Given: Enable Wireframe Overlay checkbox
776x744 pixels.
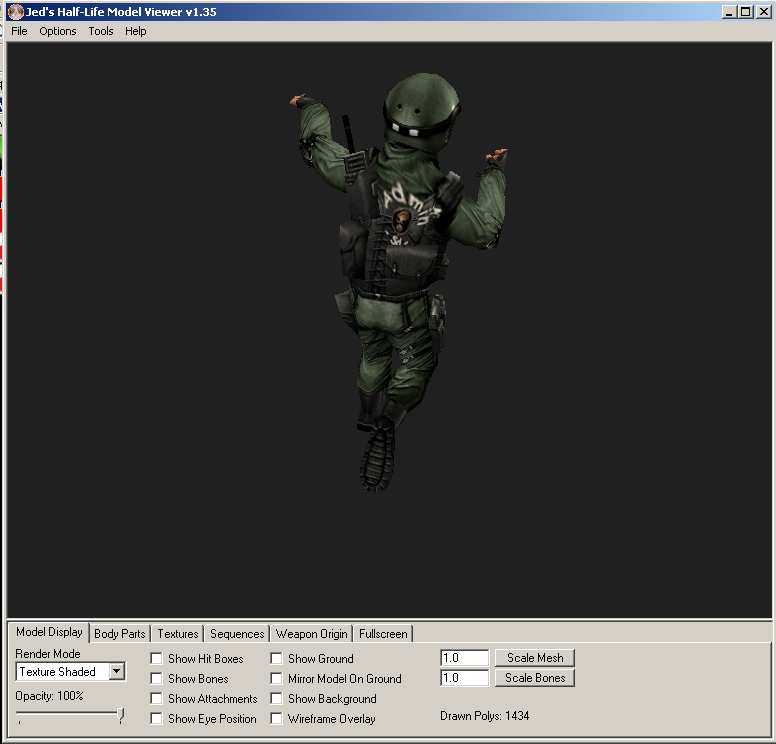Looking at the screenshot, I should point(276,718).
